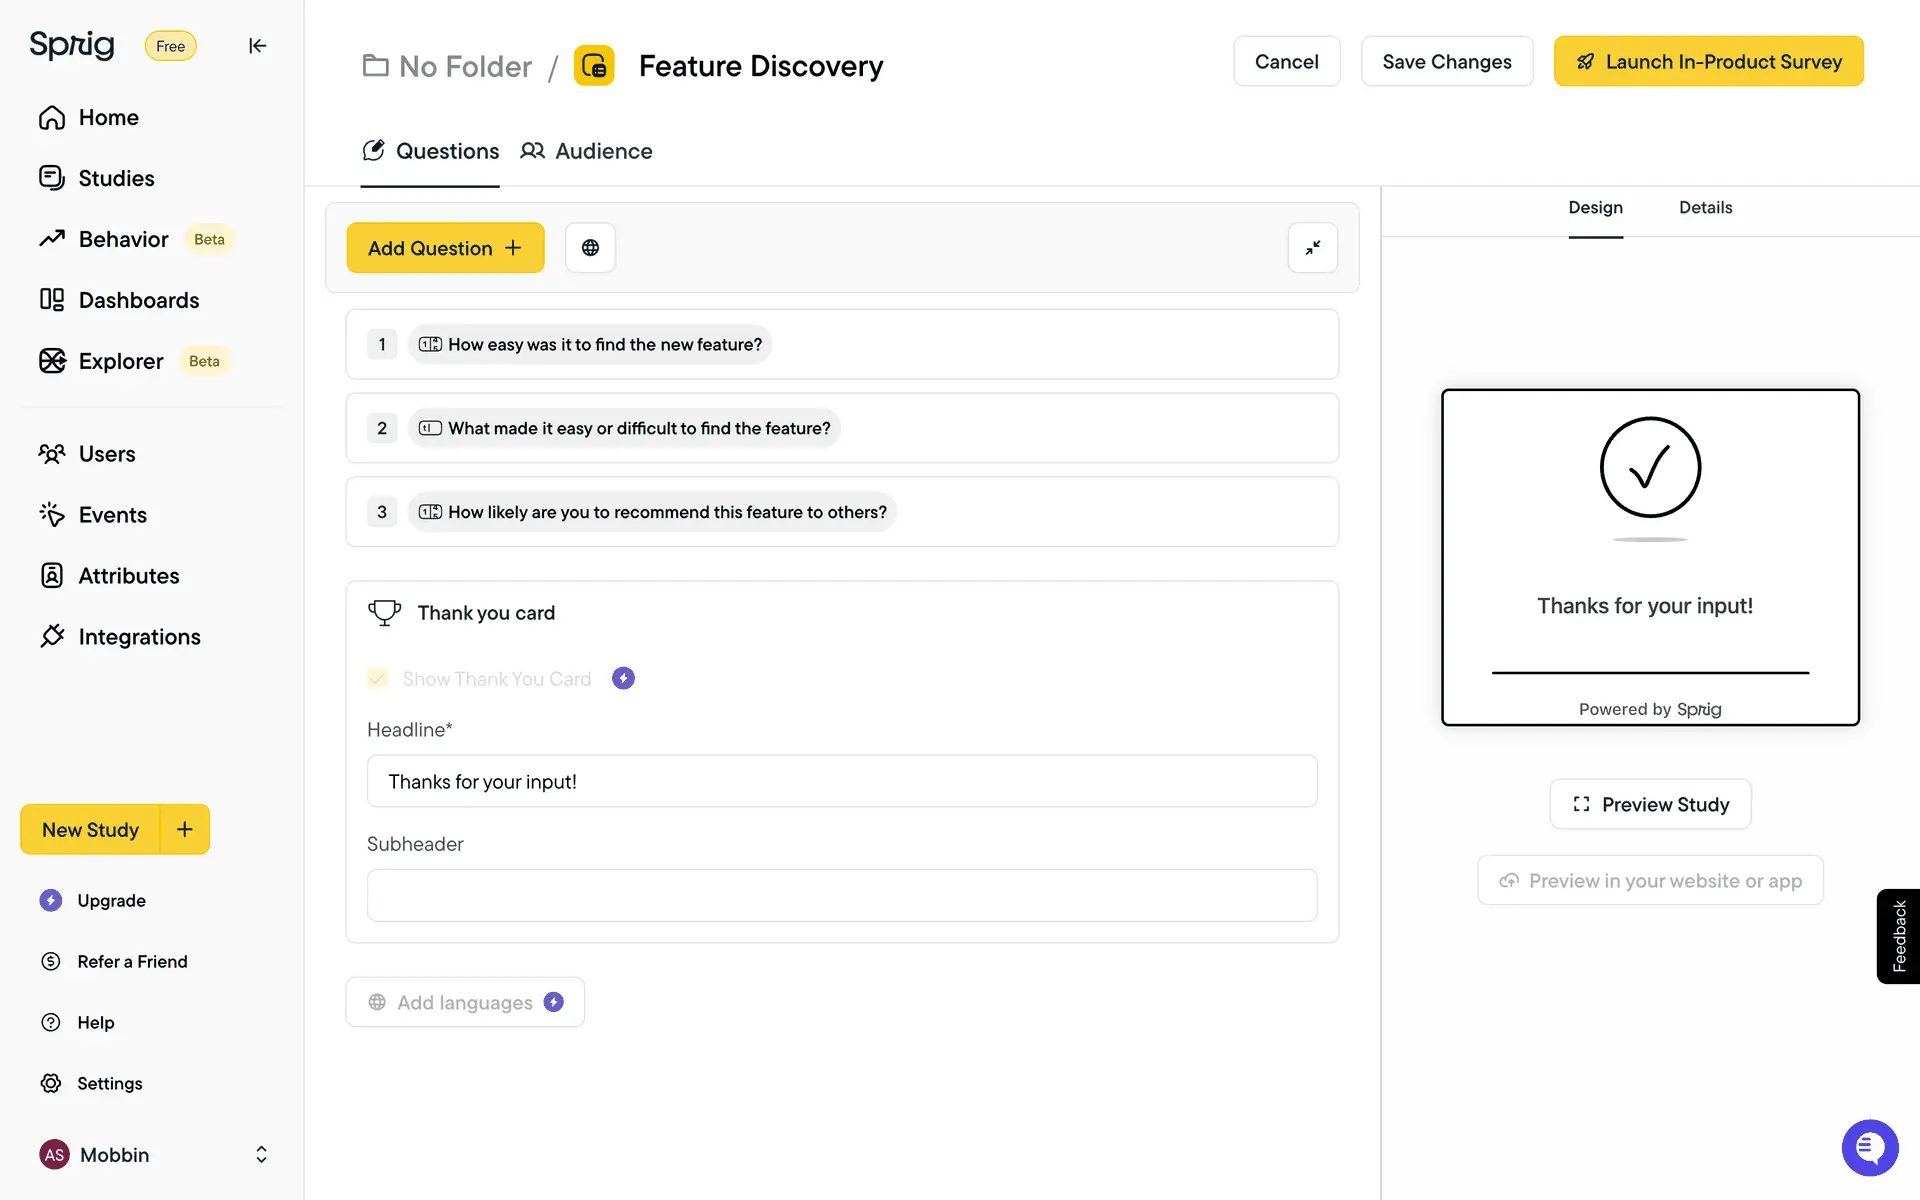The height and width of the screenshot is (1200, 1920).
Task: Click the collapse questions arrows icon
Action: pyautogui.click(x=1312, y=248)
